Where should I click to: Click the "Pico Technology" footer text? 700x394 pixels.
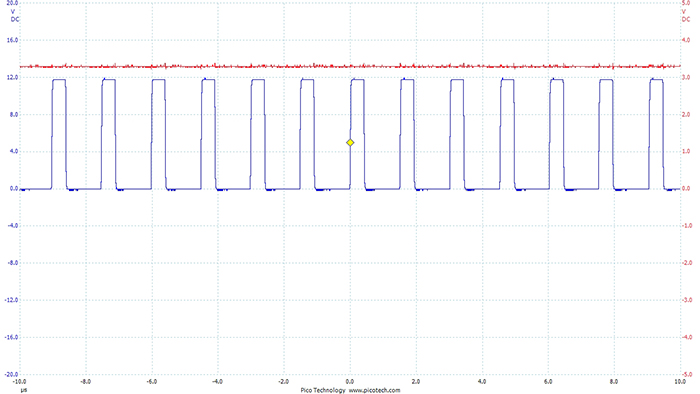323,390
